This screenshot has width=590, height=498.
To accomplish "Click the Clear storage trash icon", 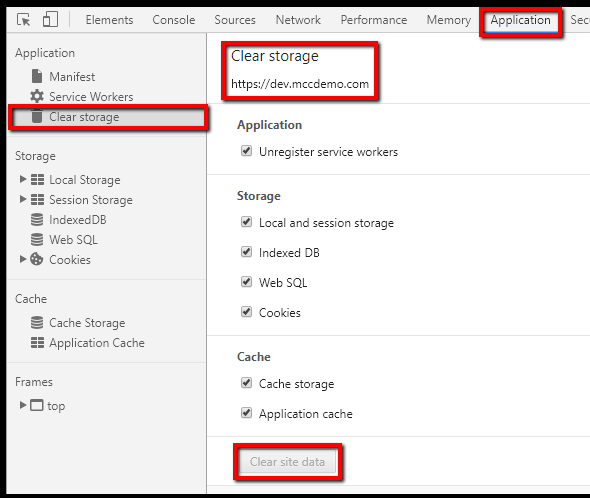I will [37, 116].
